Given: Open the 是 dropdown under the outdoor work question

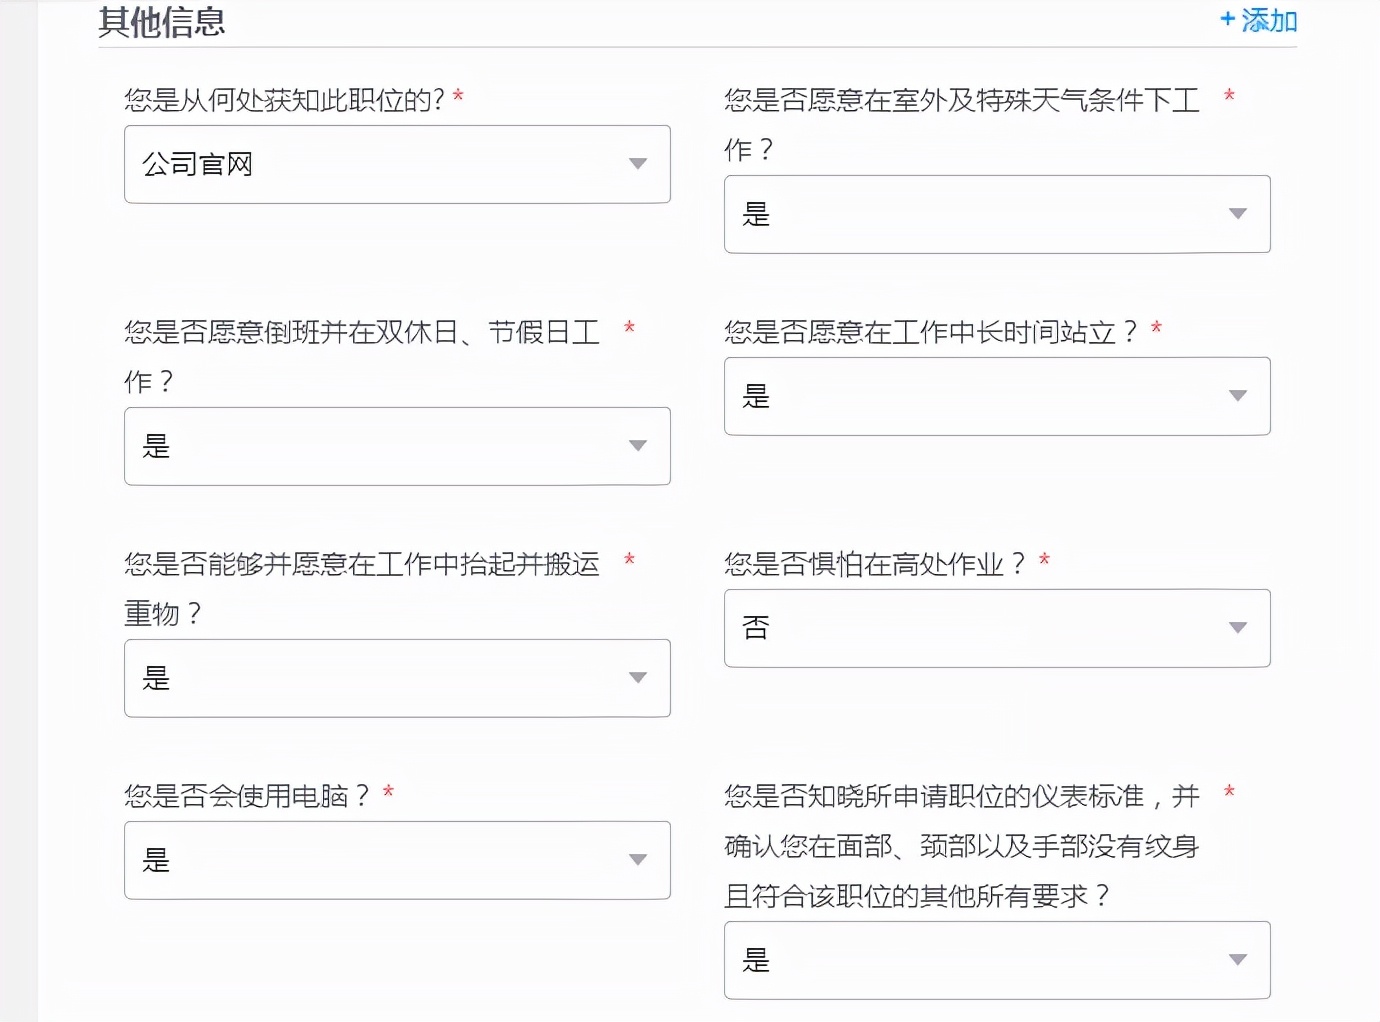Looking at the screenshot, I should point(997,214).
